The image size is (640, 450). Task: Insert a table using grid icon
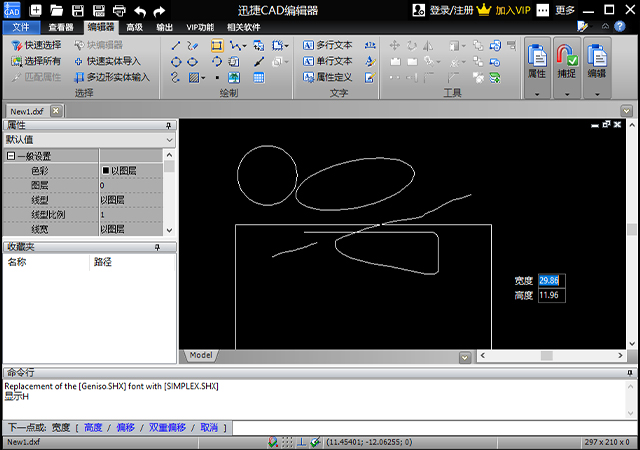(x=258, y=77)
